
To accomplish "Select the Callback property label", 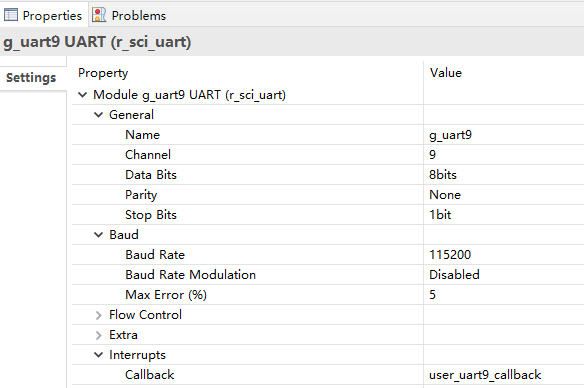I will pyautogui.click(x=149, y=375).
